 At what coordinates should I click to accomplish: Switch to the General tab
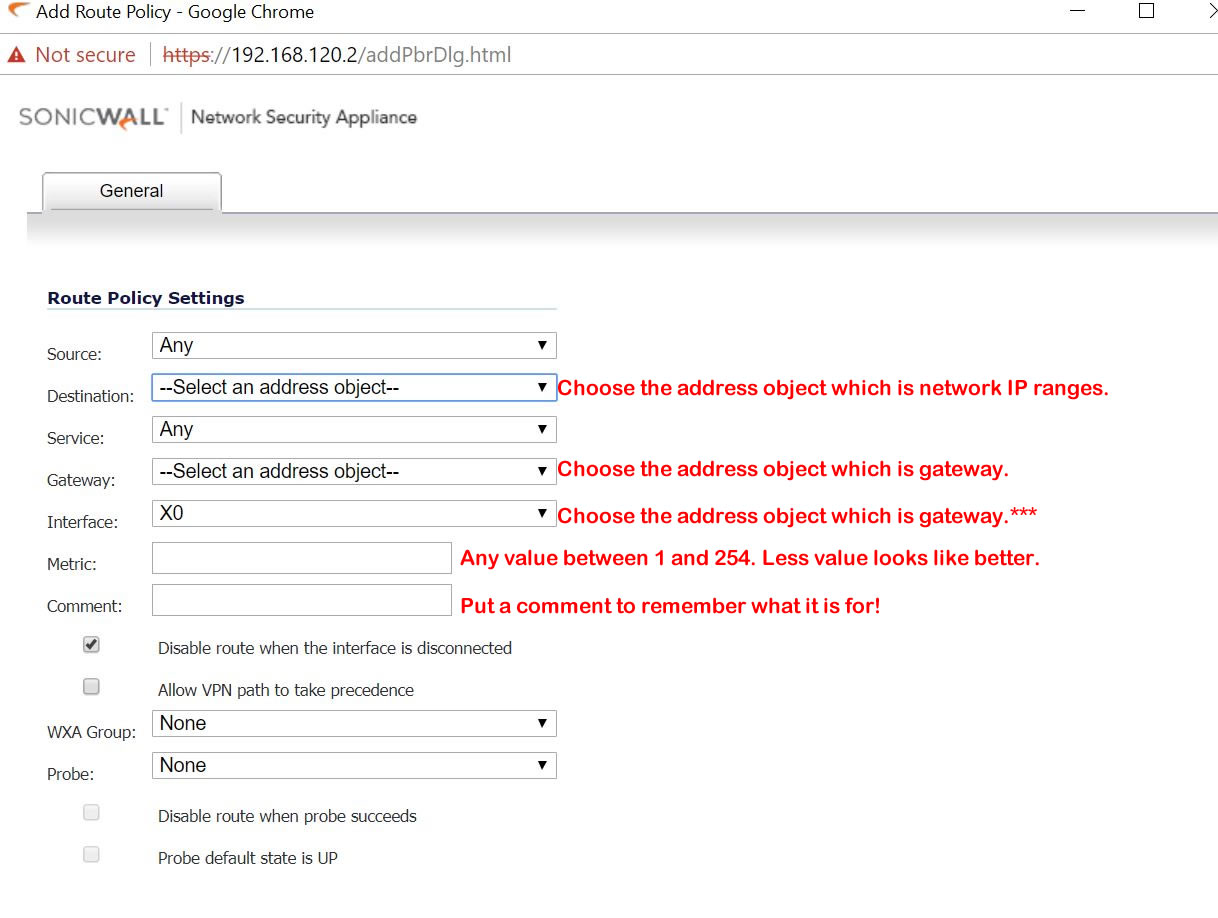pos(130,191)
